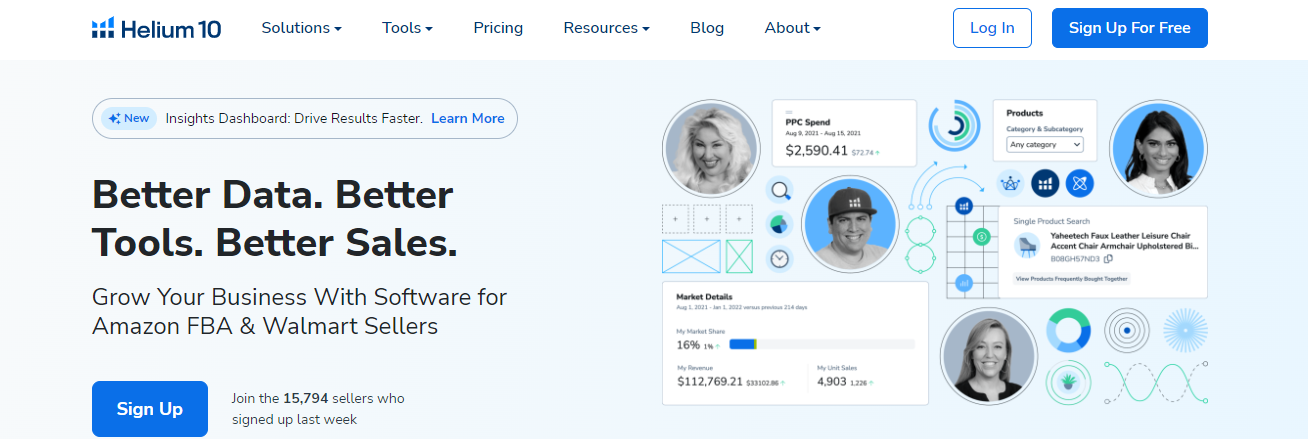The image size is (1311, 439).
Task: Follow the Learn More link
Action: 467,118
